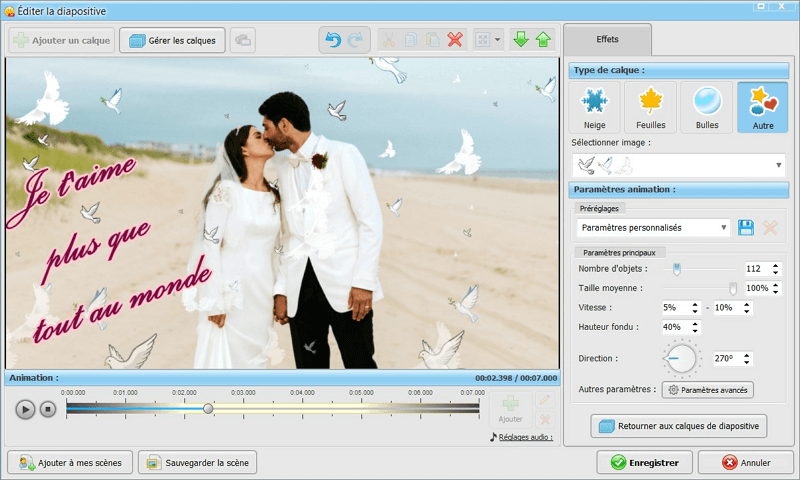
Task: Click the Ajouter keyframe button
Action: [x=510, y=410]
